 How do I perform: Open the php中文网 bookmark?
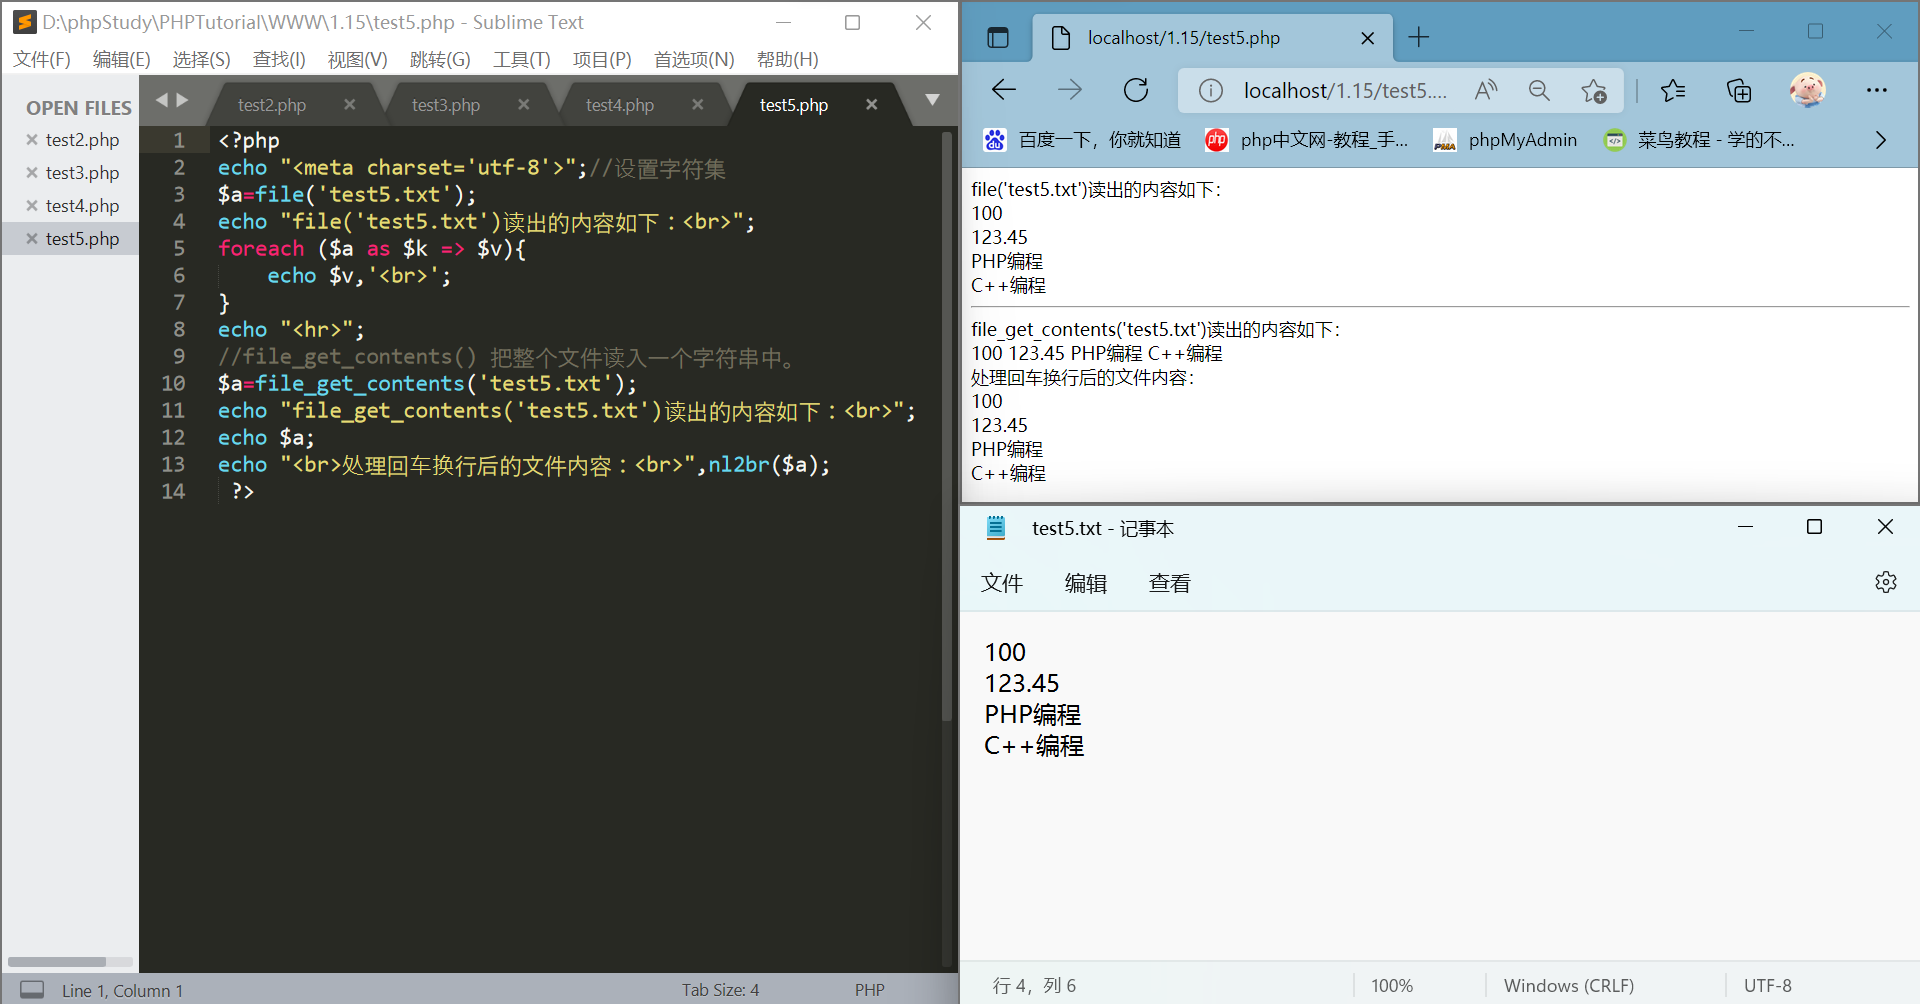click(1306, 140)
